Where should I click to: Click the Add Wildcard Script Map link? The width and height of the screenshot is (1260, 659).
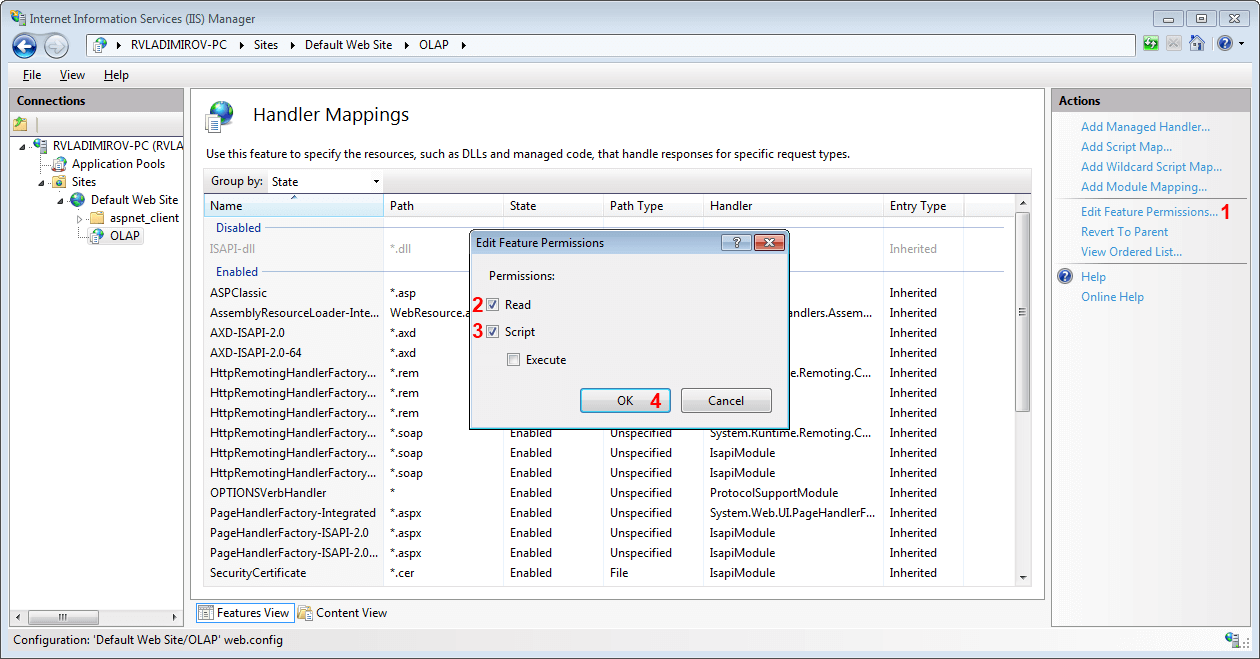click(x=1151, y=166)
